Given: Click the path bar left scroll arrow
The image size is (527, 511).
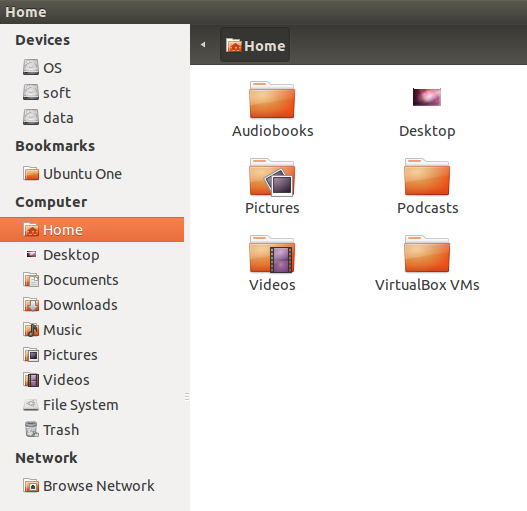Looking at the screenshot, I should (x=203, y=45).
